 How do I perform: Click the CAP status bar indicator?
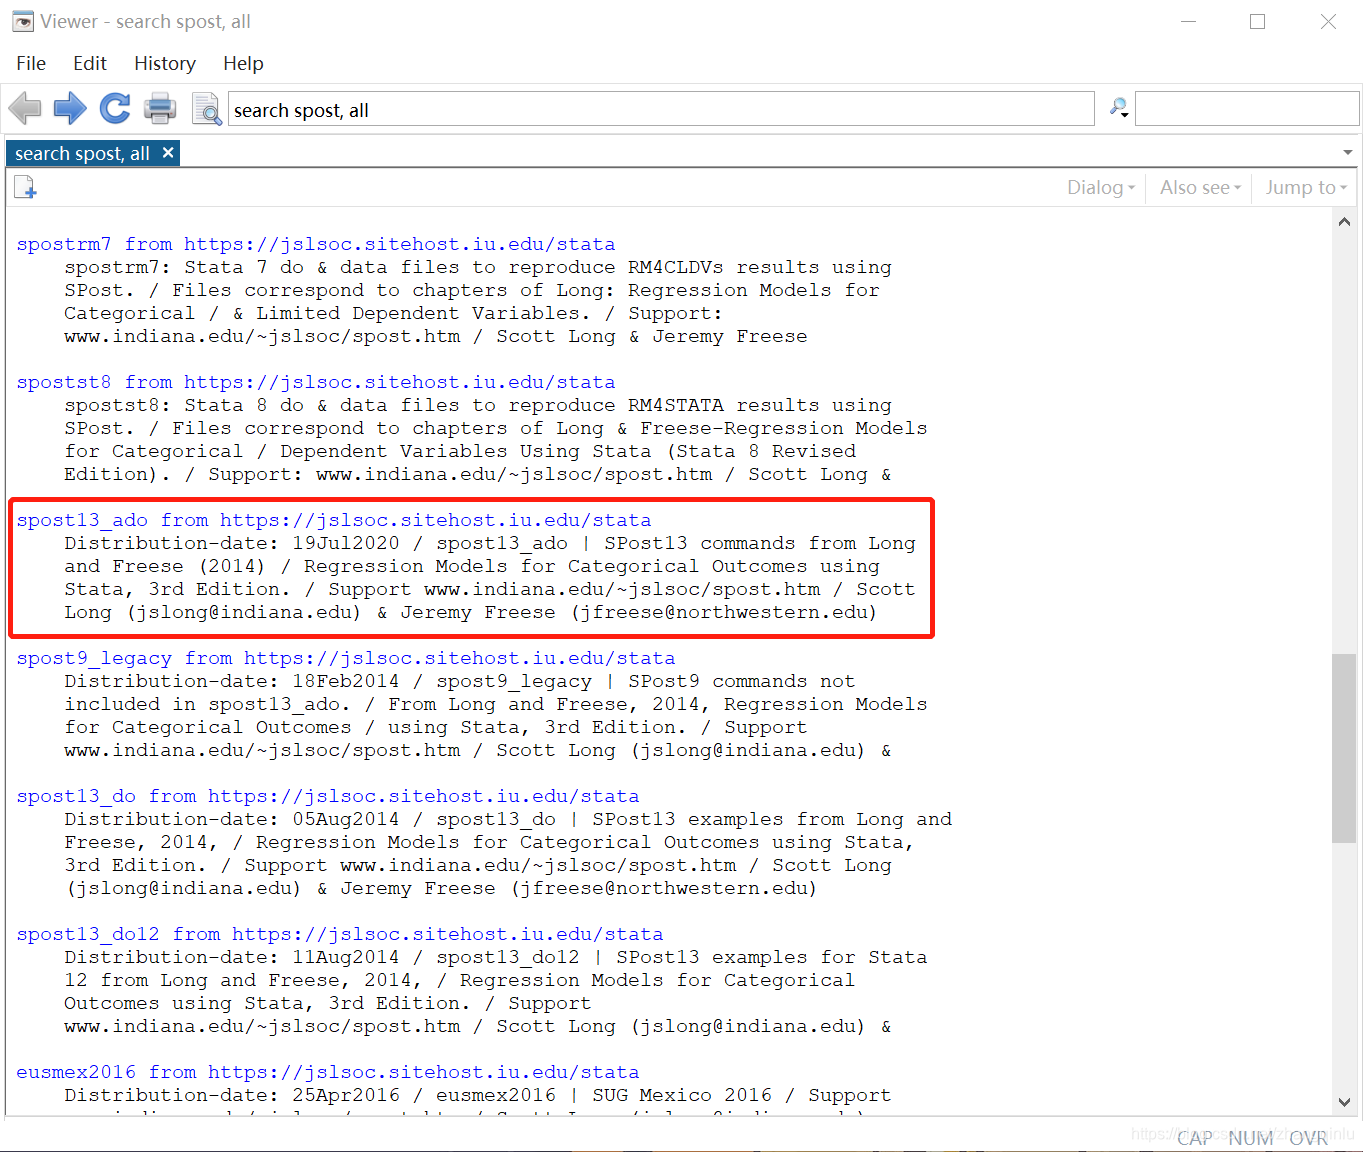(1194, 1138)
